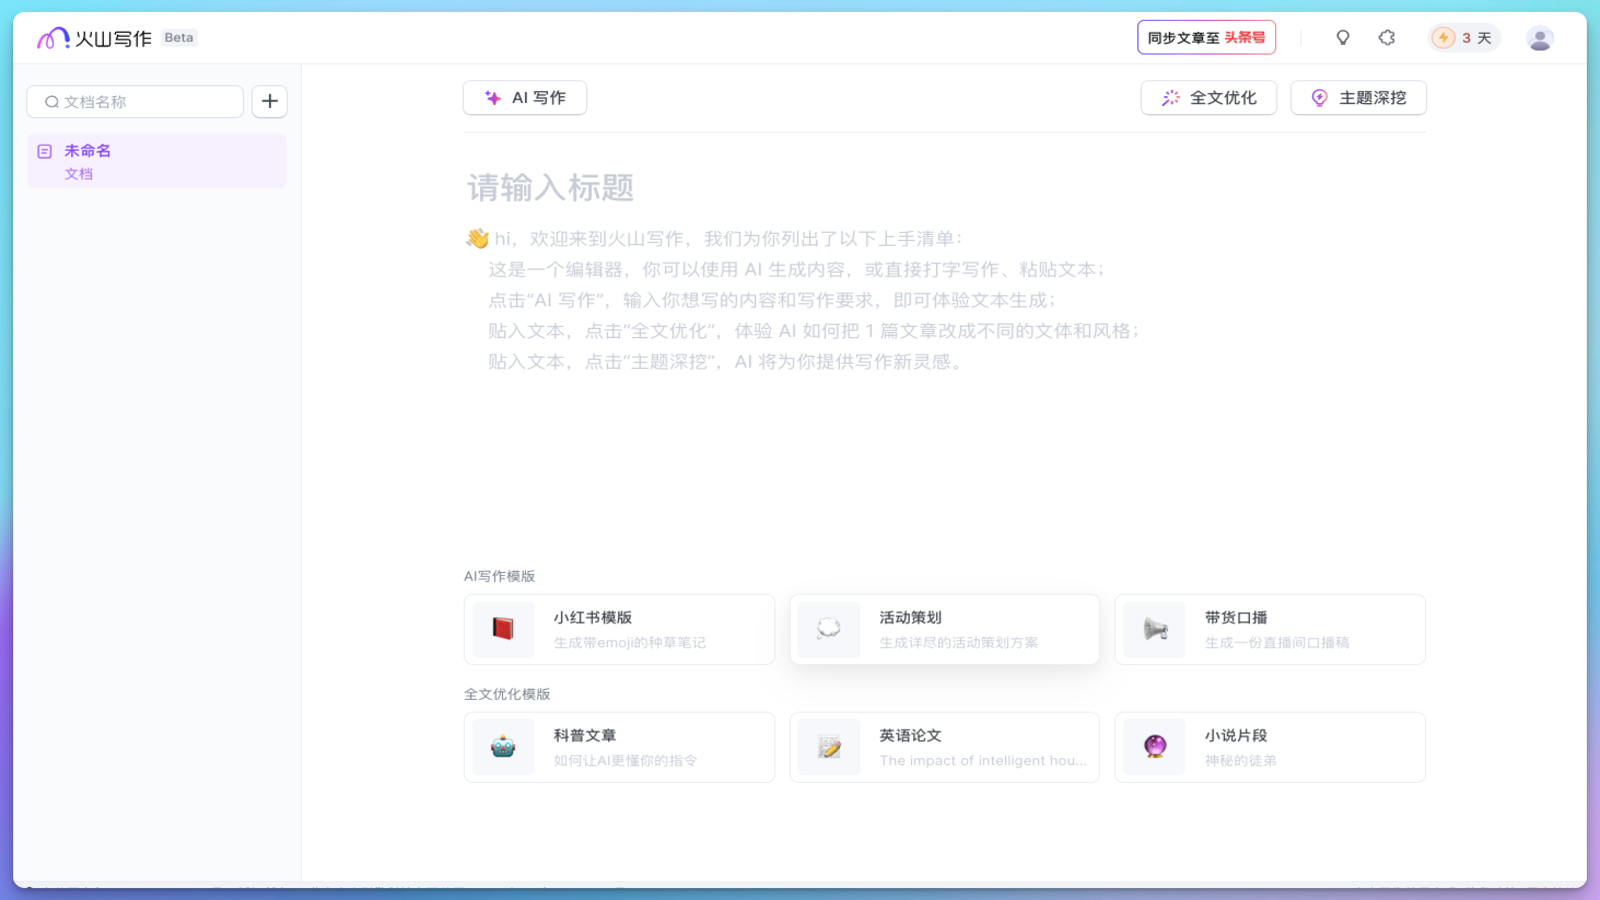
Task: Open the puzzle-piece extensions icon
Action: tap(1387, 38)
